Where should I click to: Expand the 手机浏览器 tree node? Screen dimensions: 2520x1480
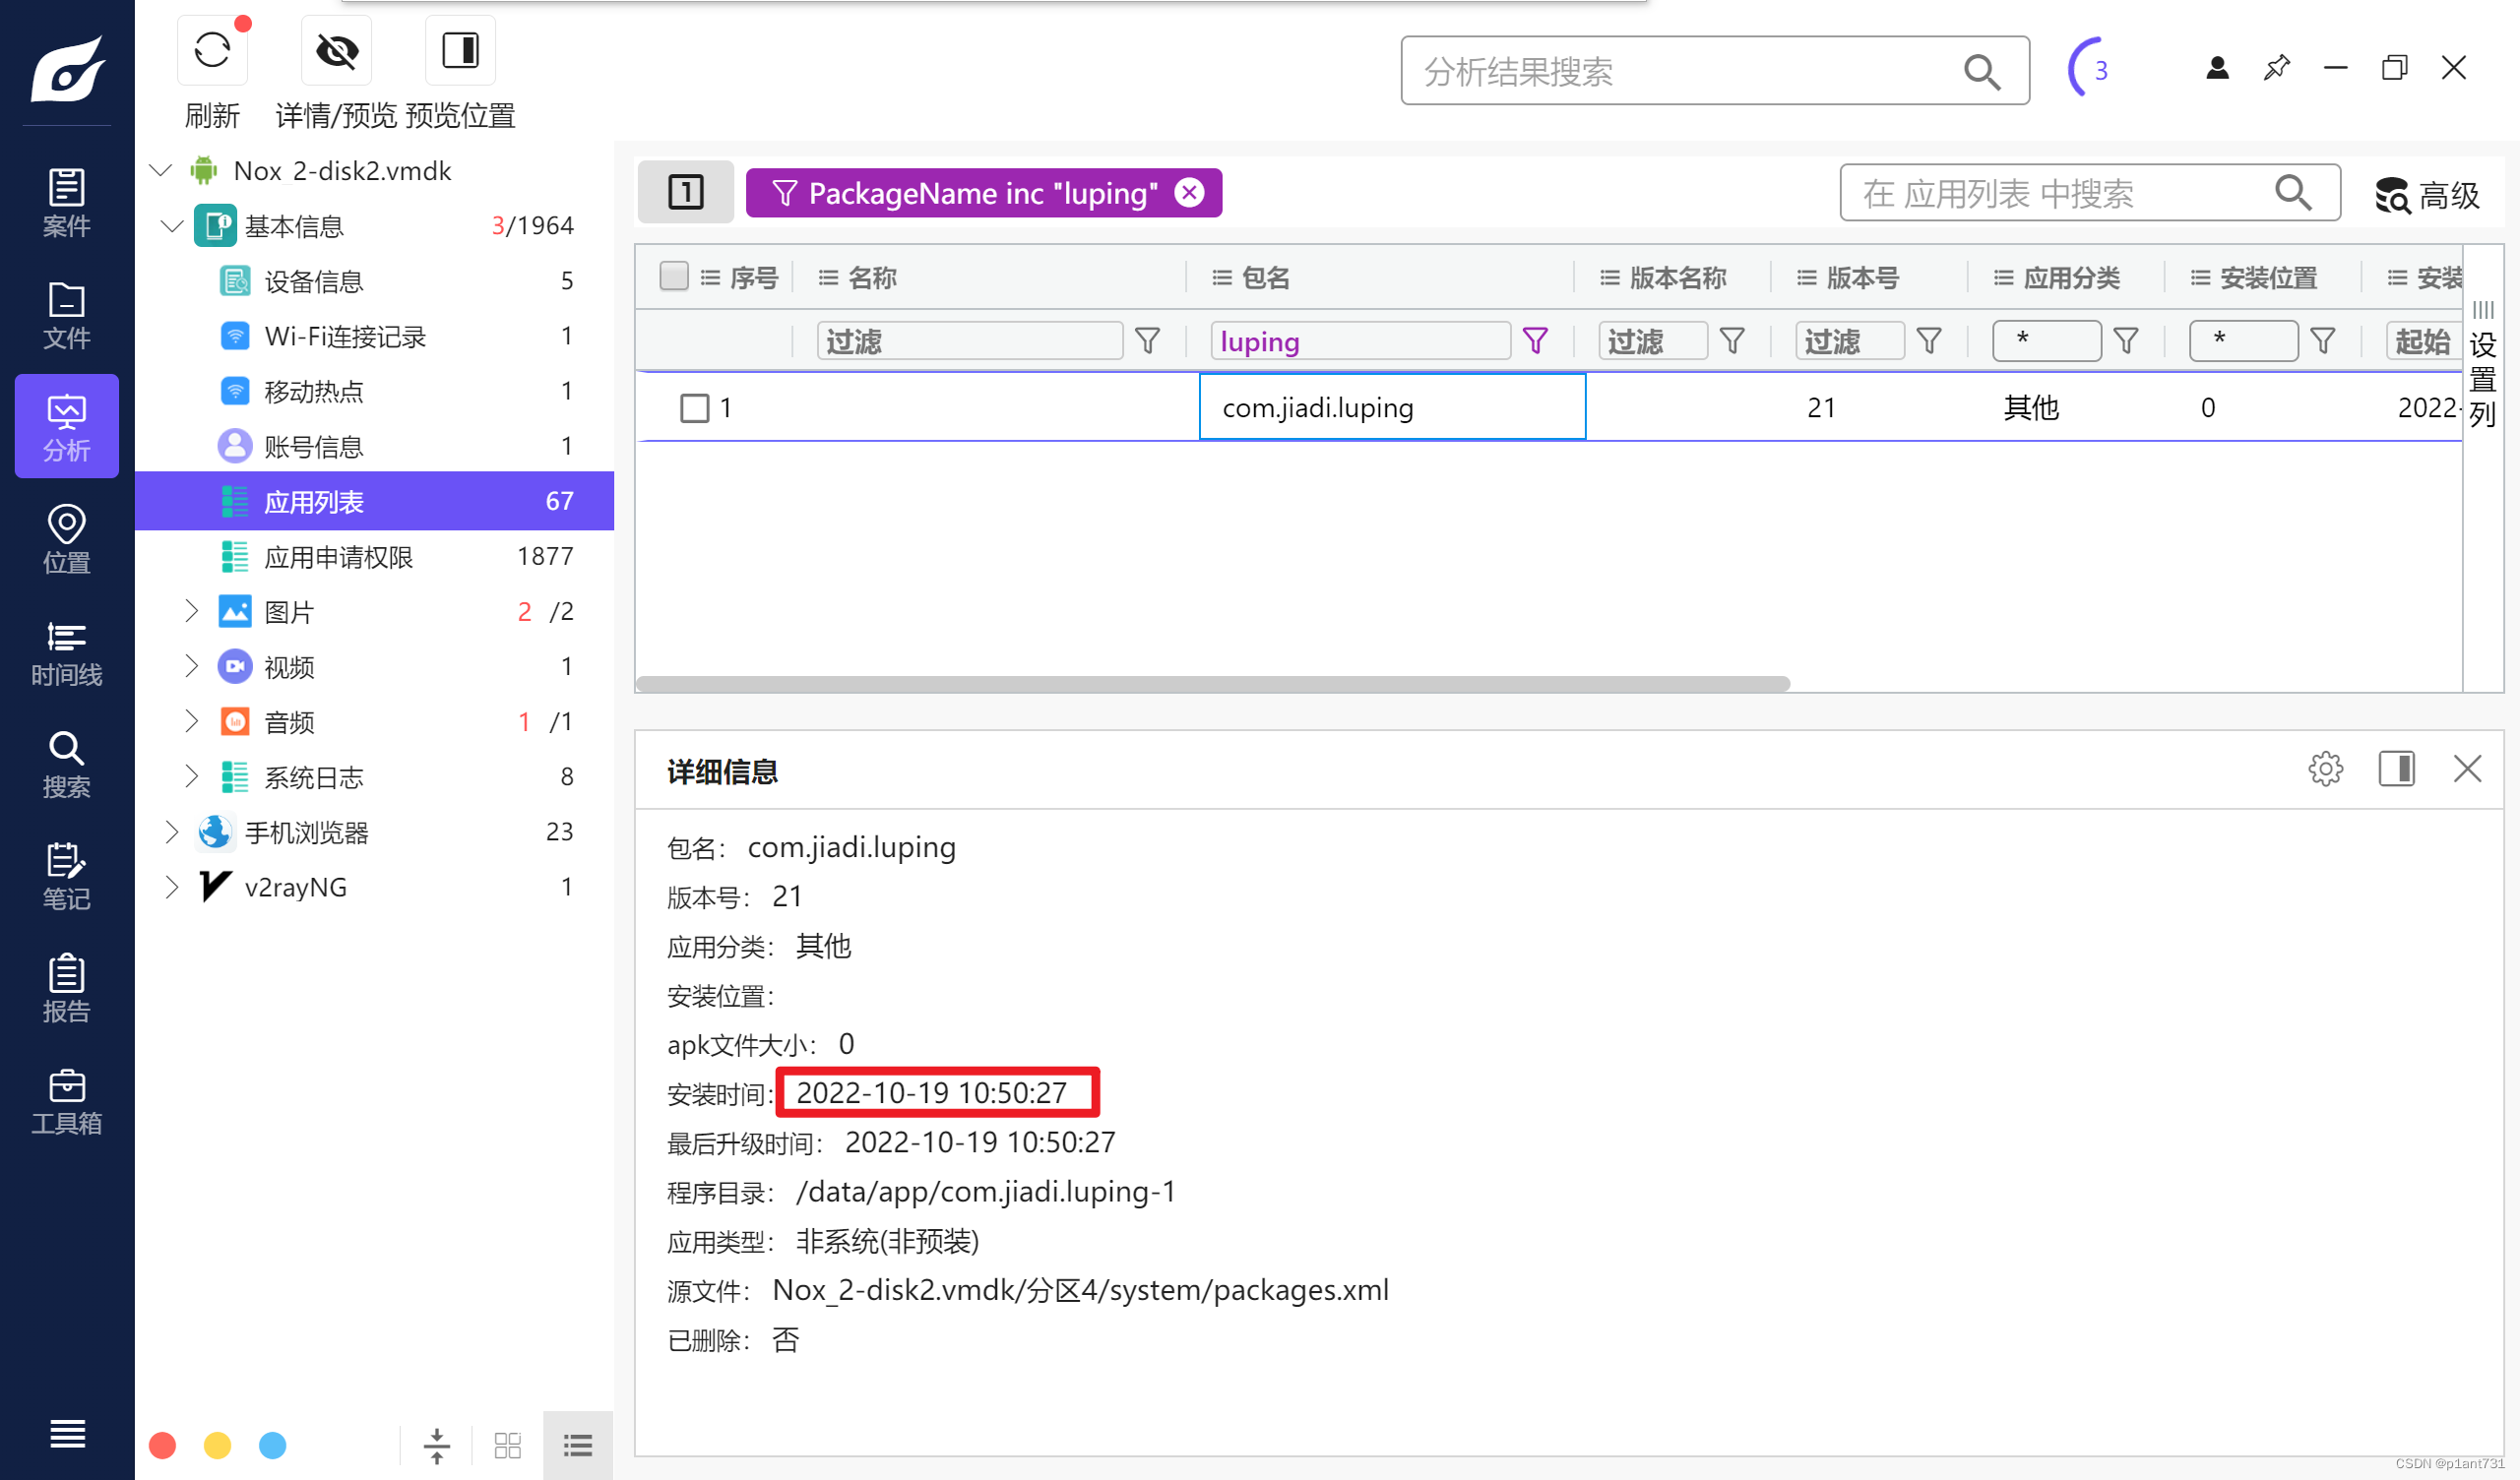171,832
